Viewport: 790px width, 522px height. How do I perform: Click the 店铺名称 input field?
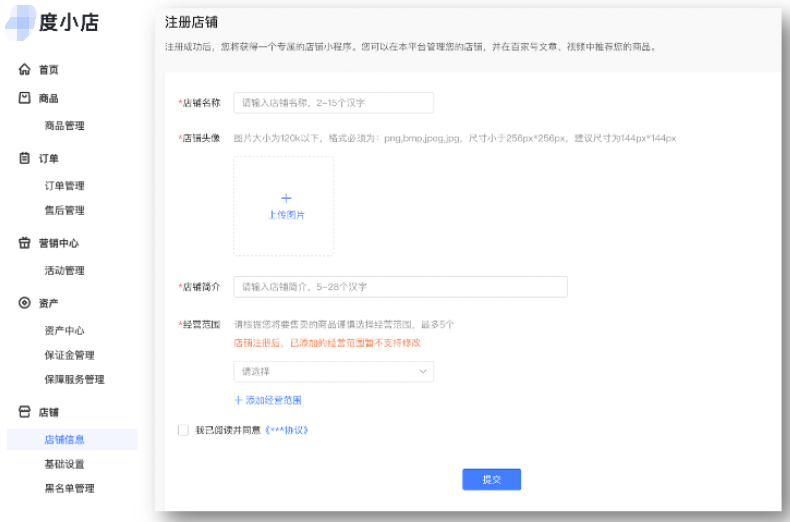coord(333,103)
